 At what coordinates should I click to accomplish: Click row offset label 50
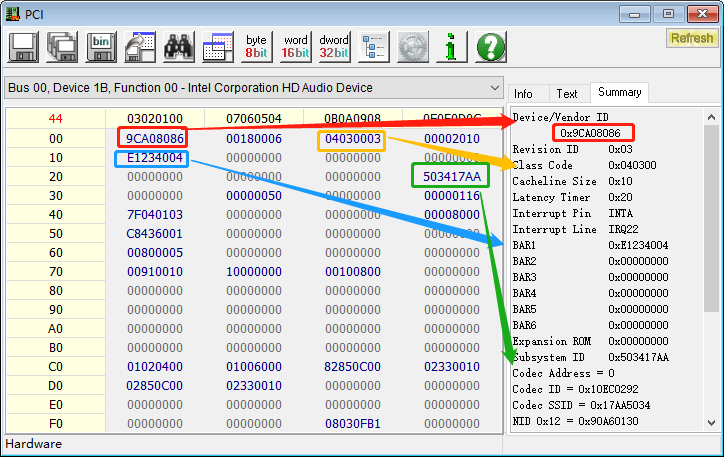tap(55, 234)
